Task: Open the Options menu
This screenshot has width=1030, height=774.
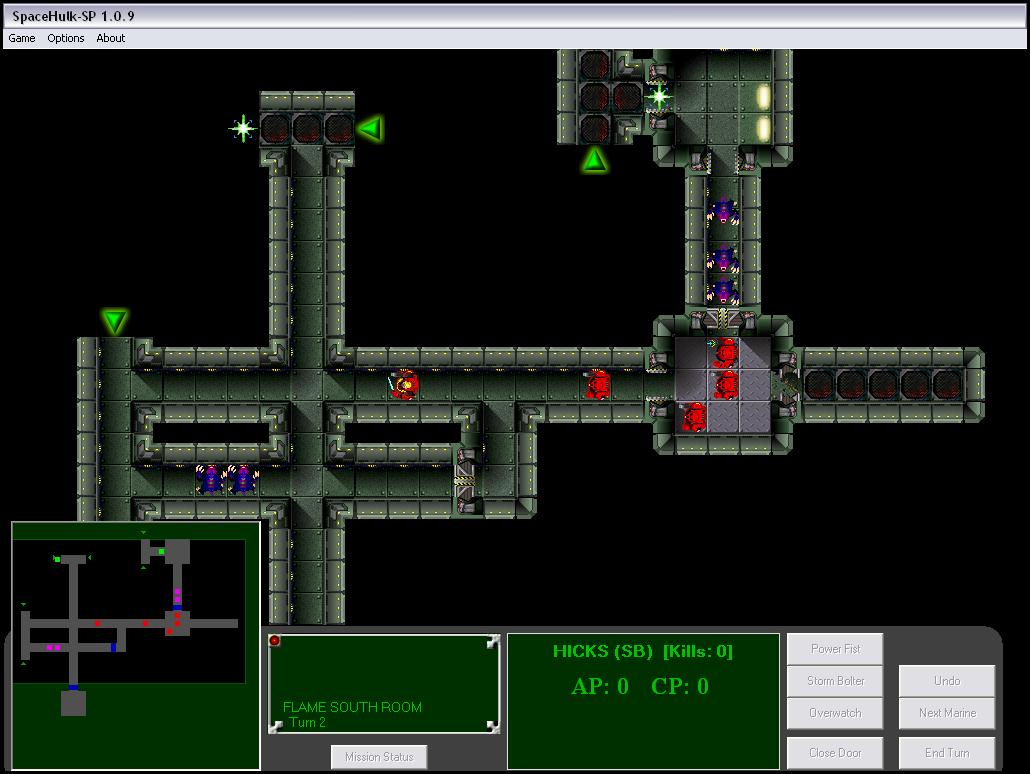Action: (x=66, y=38)
